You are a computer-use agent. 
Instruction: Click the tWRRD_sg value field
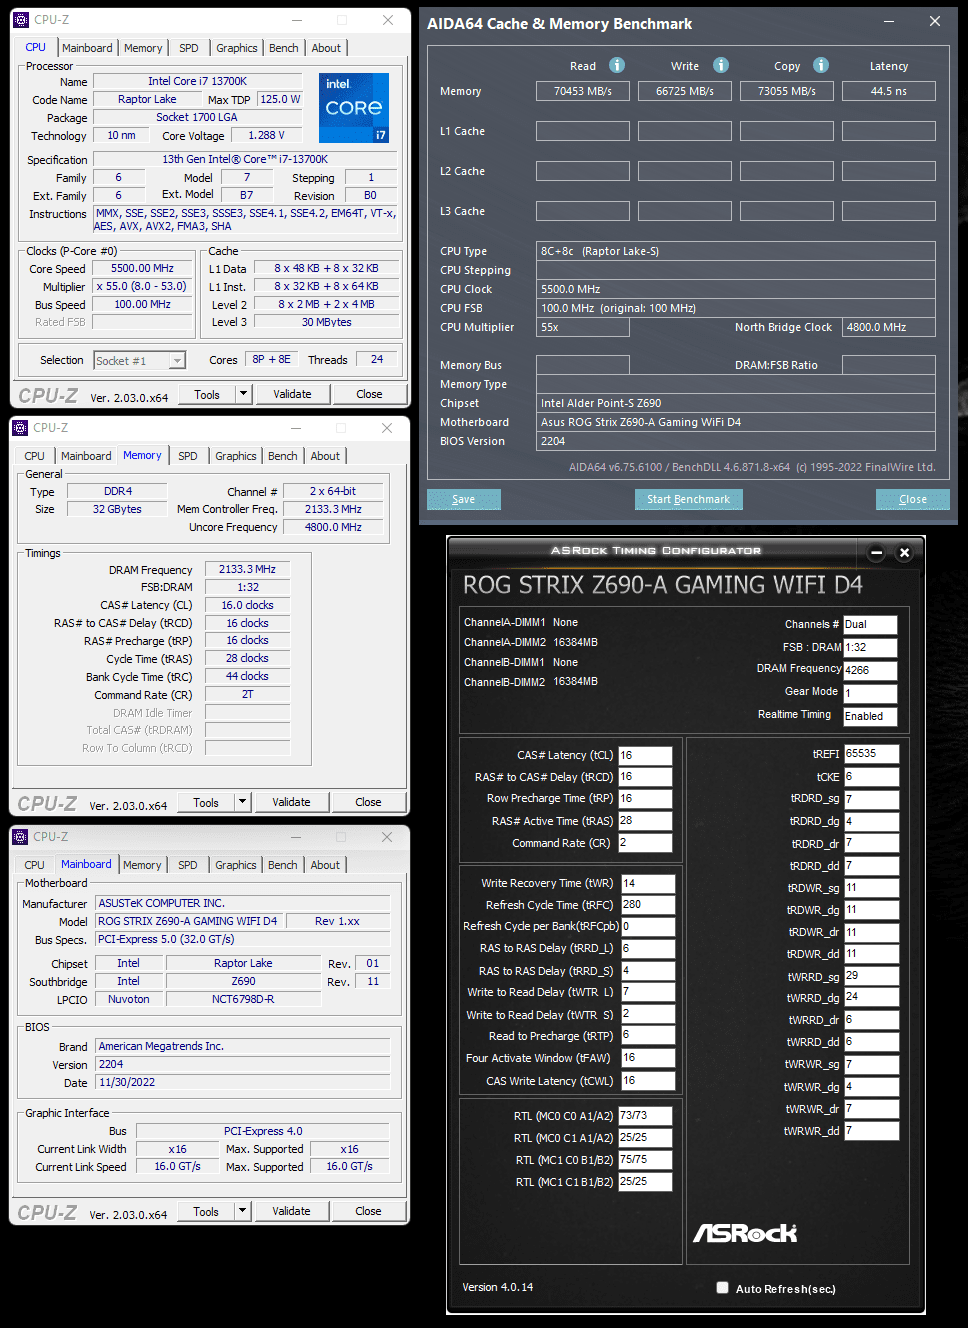pos(871,975)
